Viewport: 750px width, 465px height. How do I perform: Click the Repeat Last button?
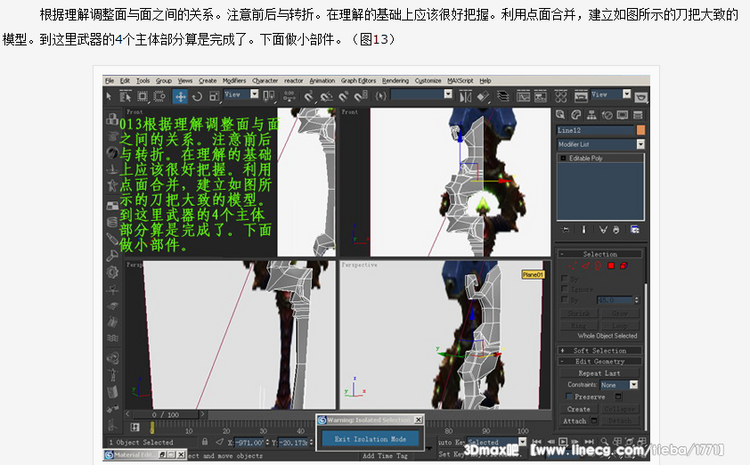[599, 373]
